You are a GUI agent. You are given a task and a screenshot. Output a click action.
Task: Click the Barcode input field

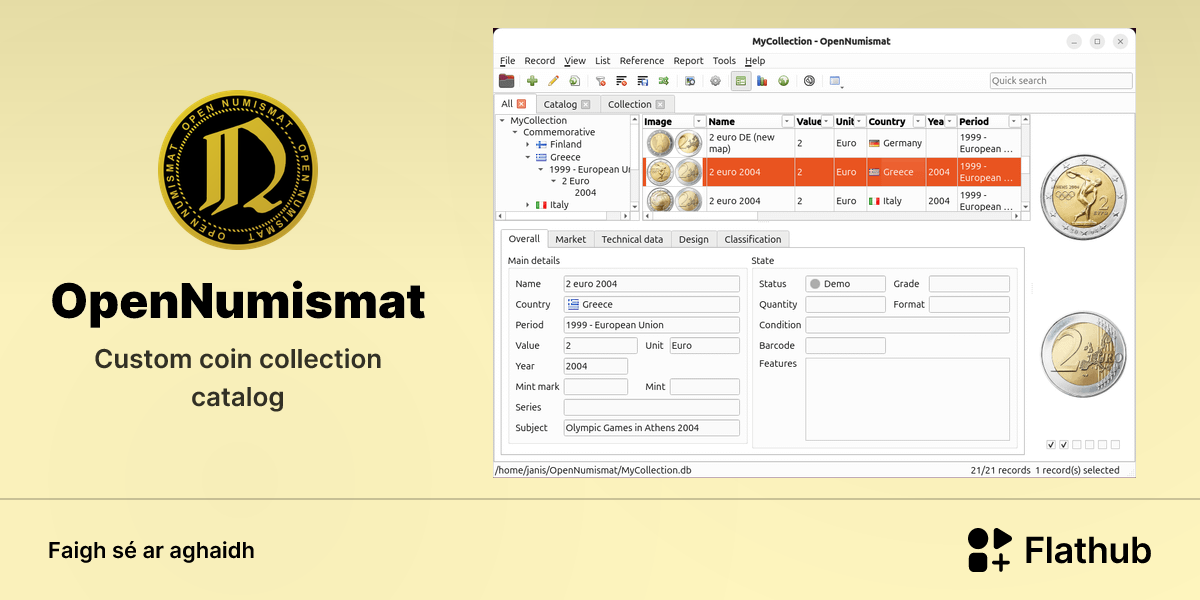click(x=845, y=345)
